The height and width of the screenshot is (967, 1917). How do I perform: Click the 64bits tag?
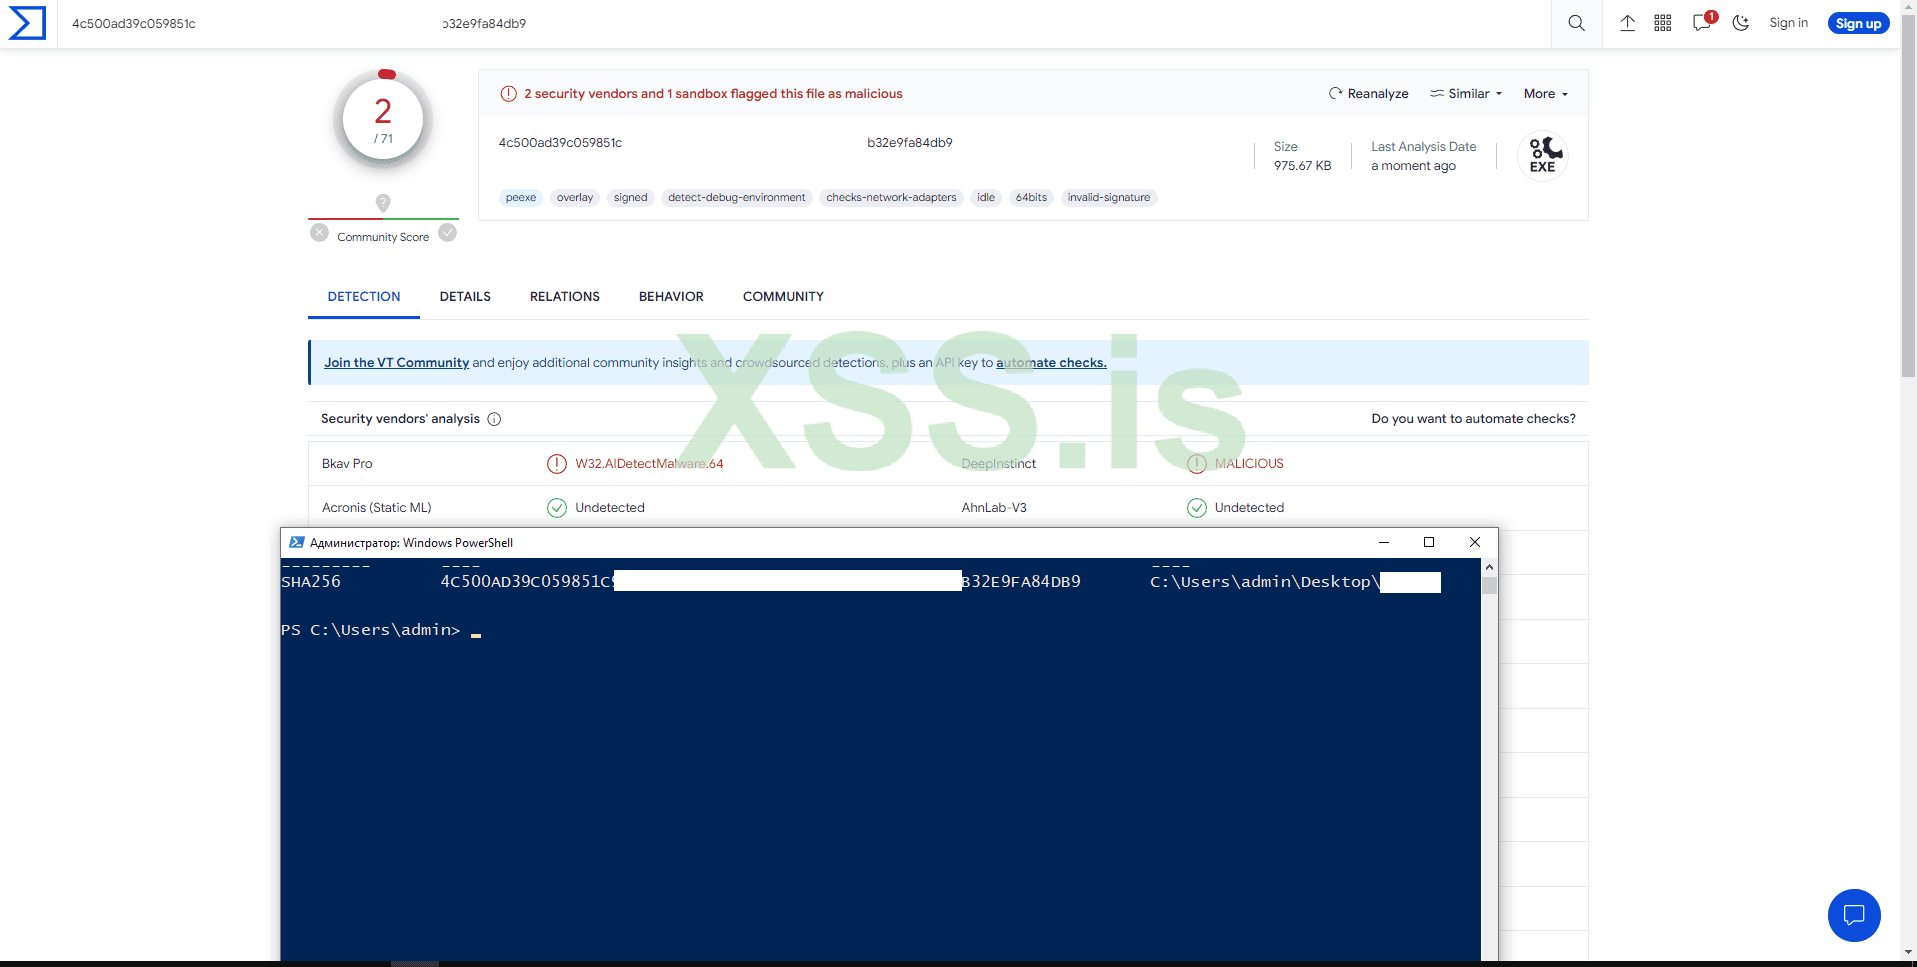1031,198
